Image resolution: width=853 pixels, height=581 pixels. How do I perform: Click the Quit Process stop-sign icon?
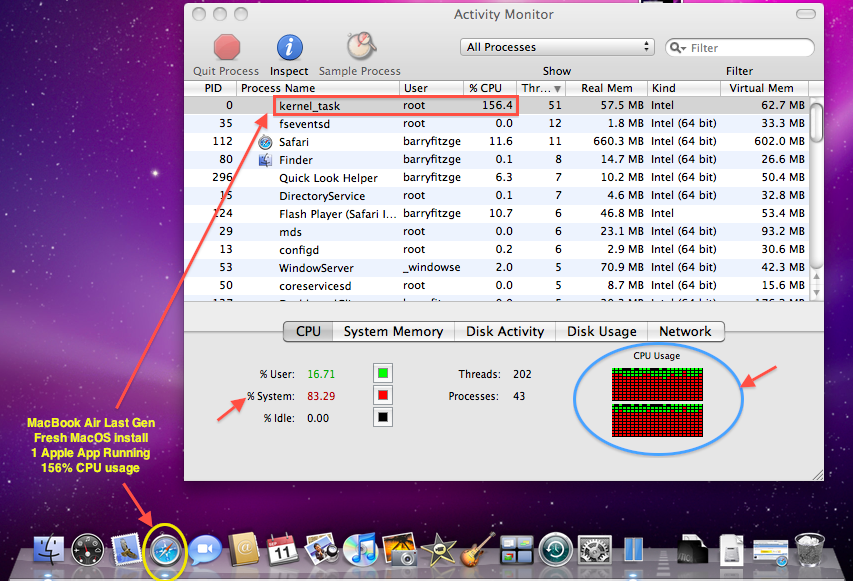(x=226, y=47)
